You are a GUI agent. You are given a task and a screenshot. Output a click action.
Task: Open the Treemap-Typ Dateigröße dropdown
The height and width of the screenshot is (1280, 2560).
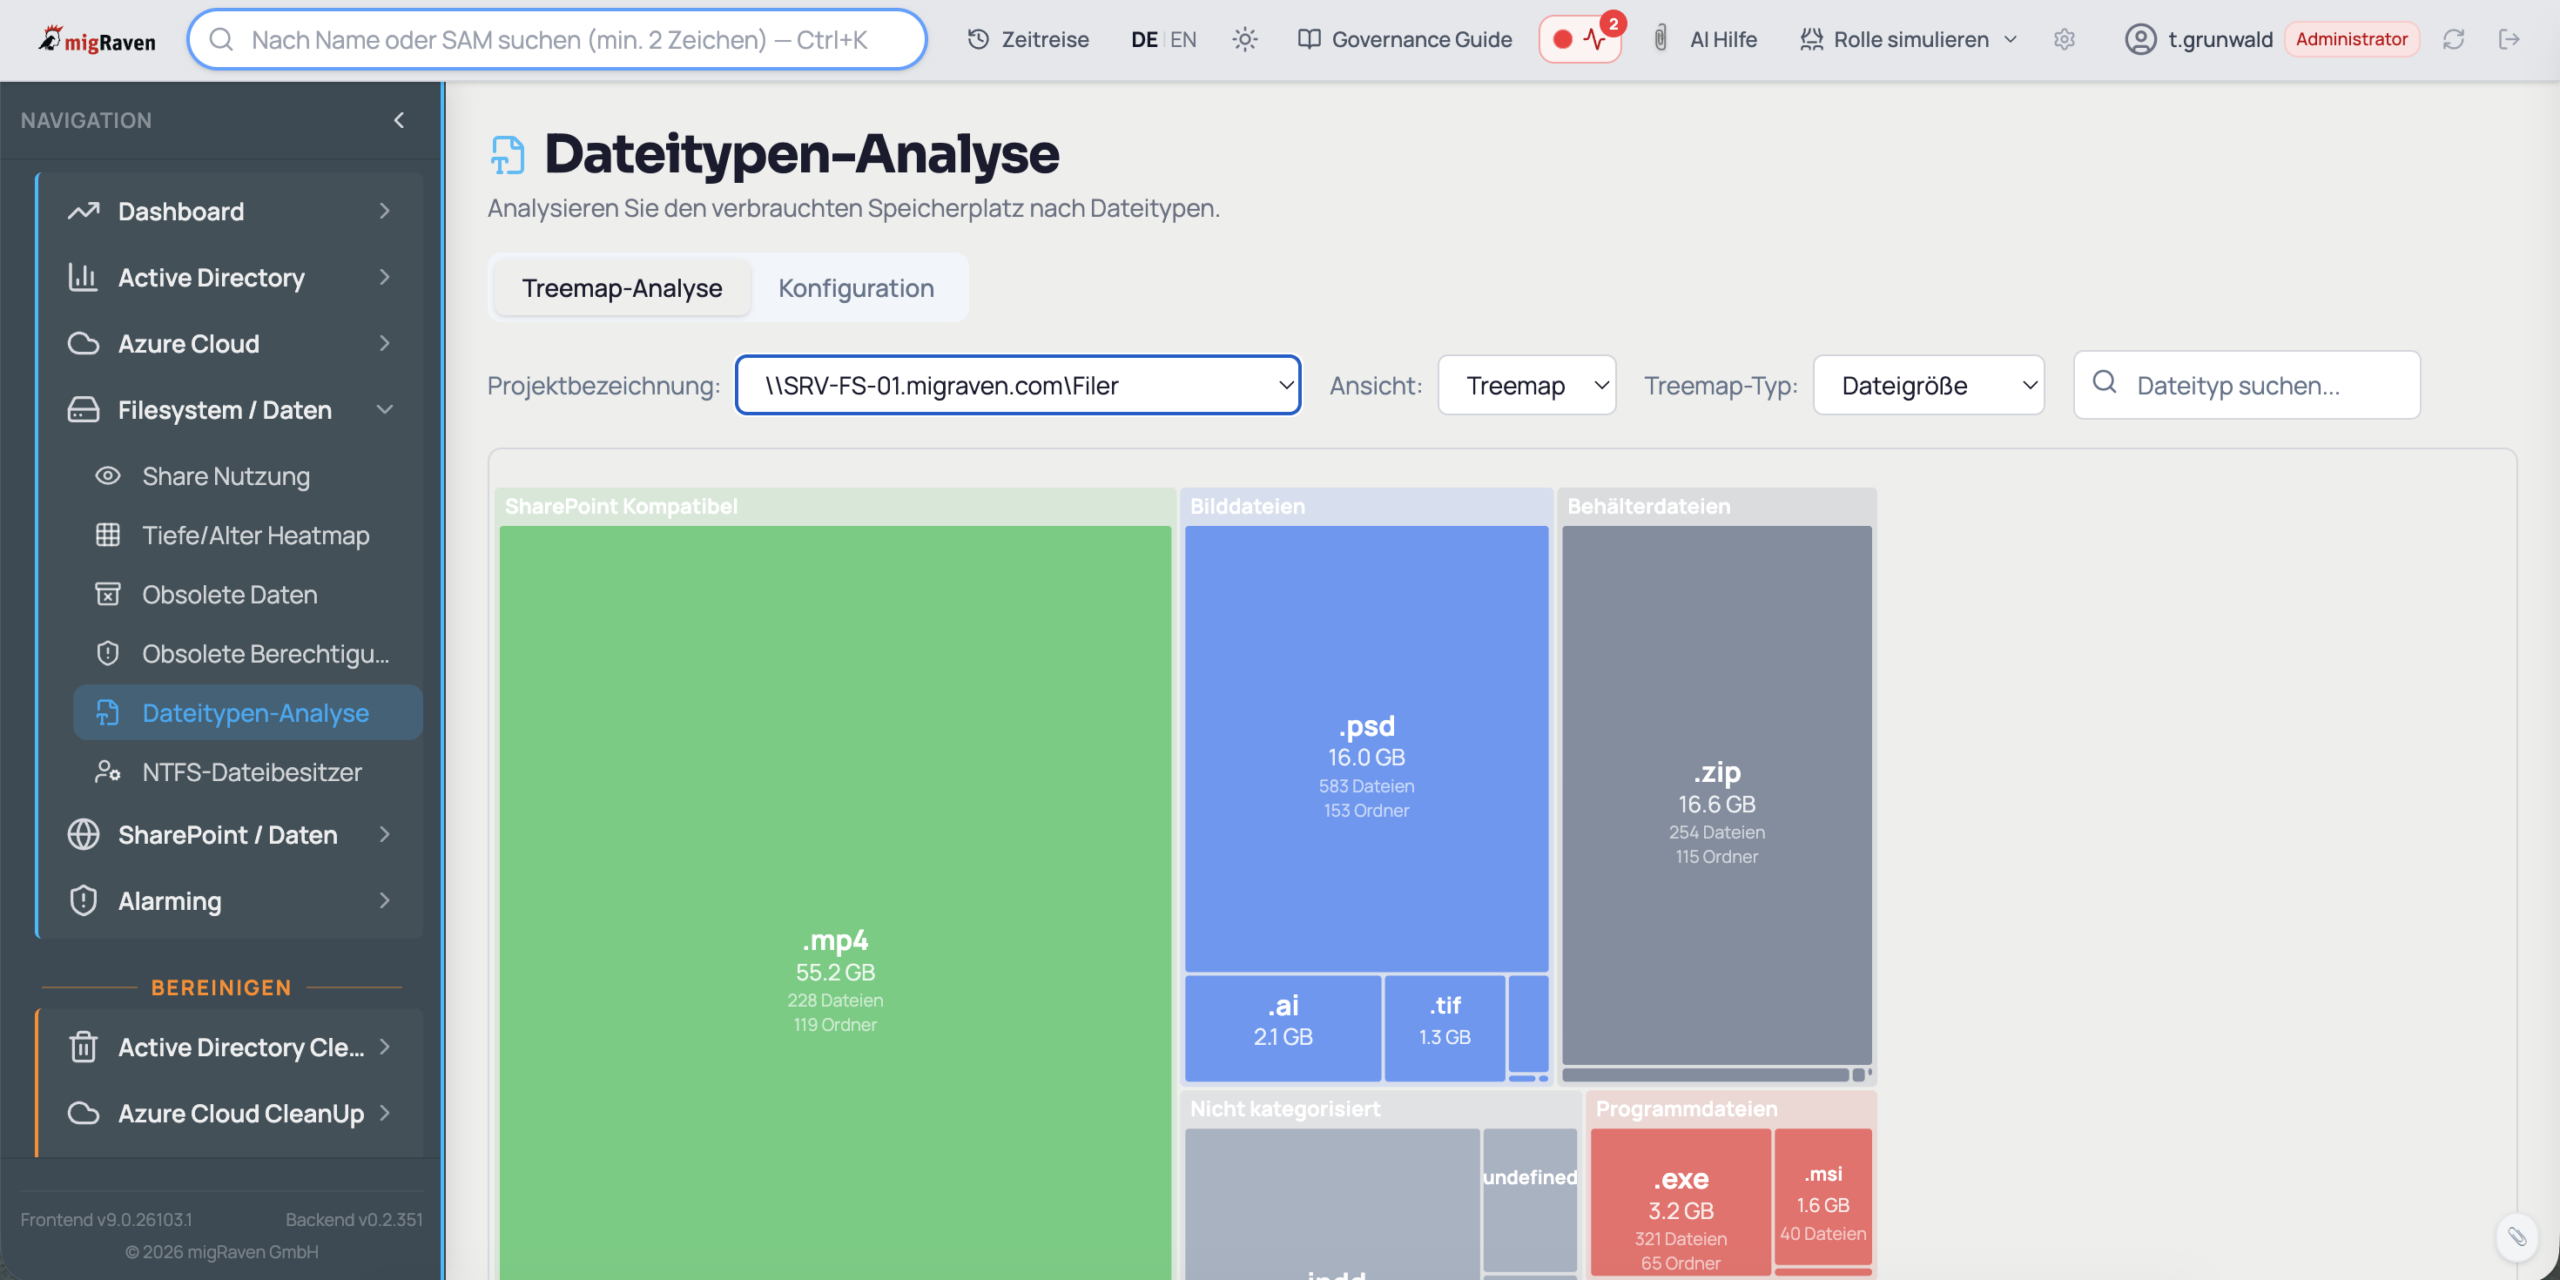click(x=1928, y=385)
